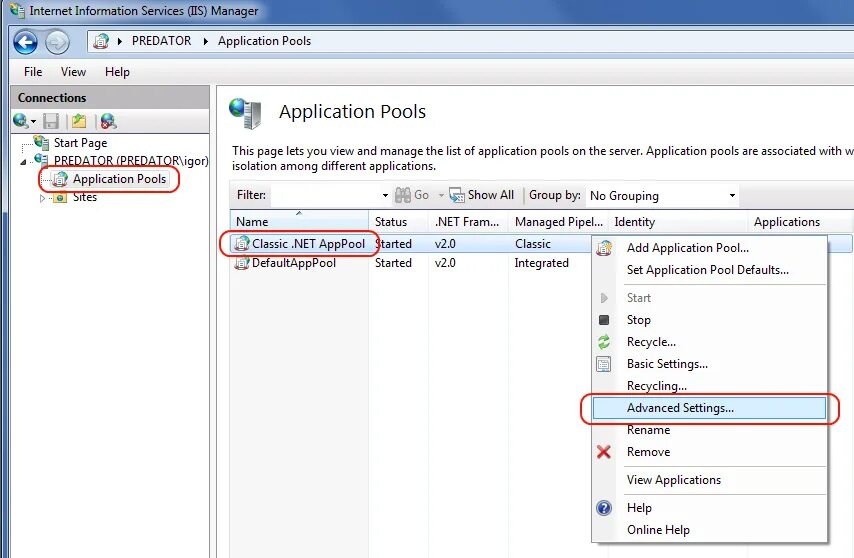Select Start Page in Connections tree

click(x=80, y=143)
